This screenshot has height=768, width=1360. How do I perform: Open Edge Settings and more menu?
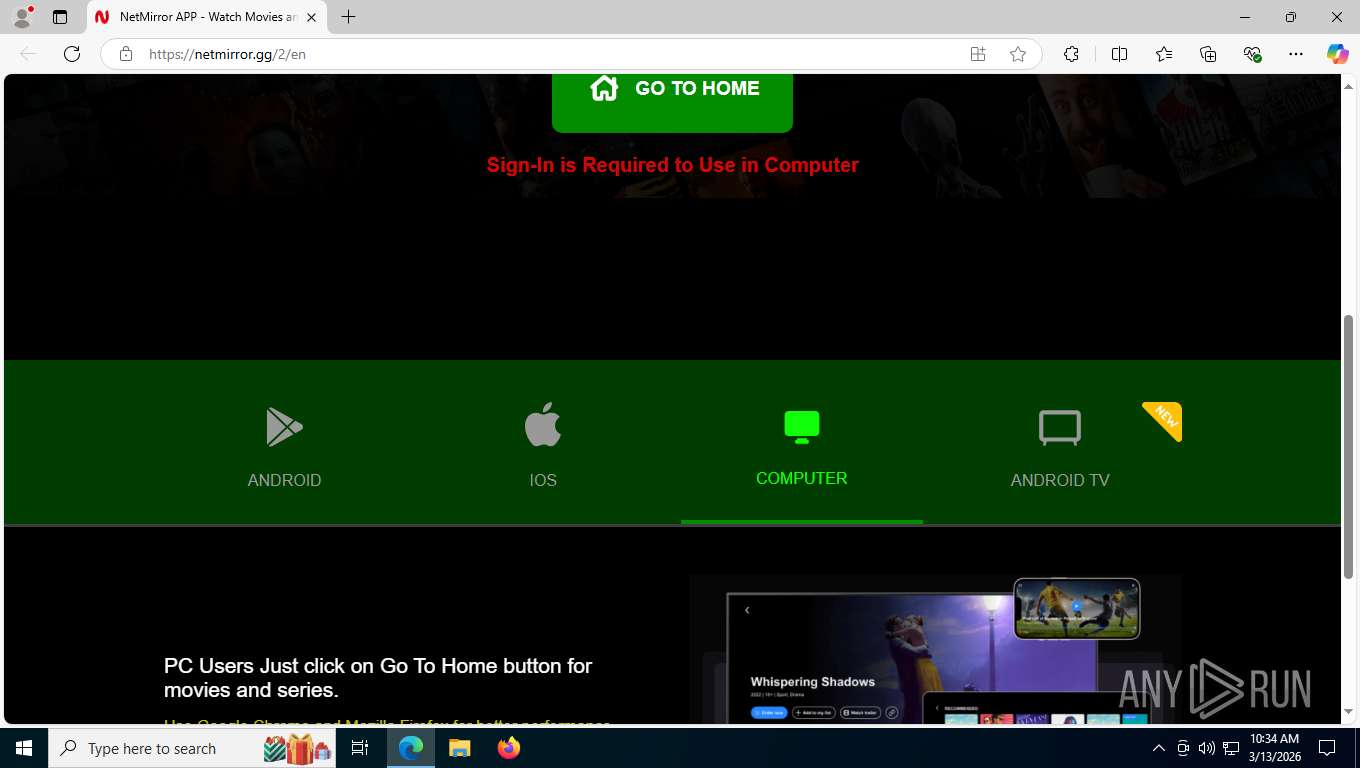[x=1296, y=54]
